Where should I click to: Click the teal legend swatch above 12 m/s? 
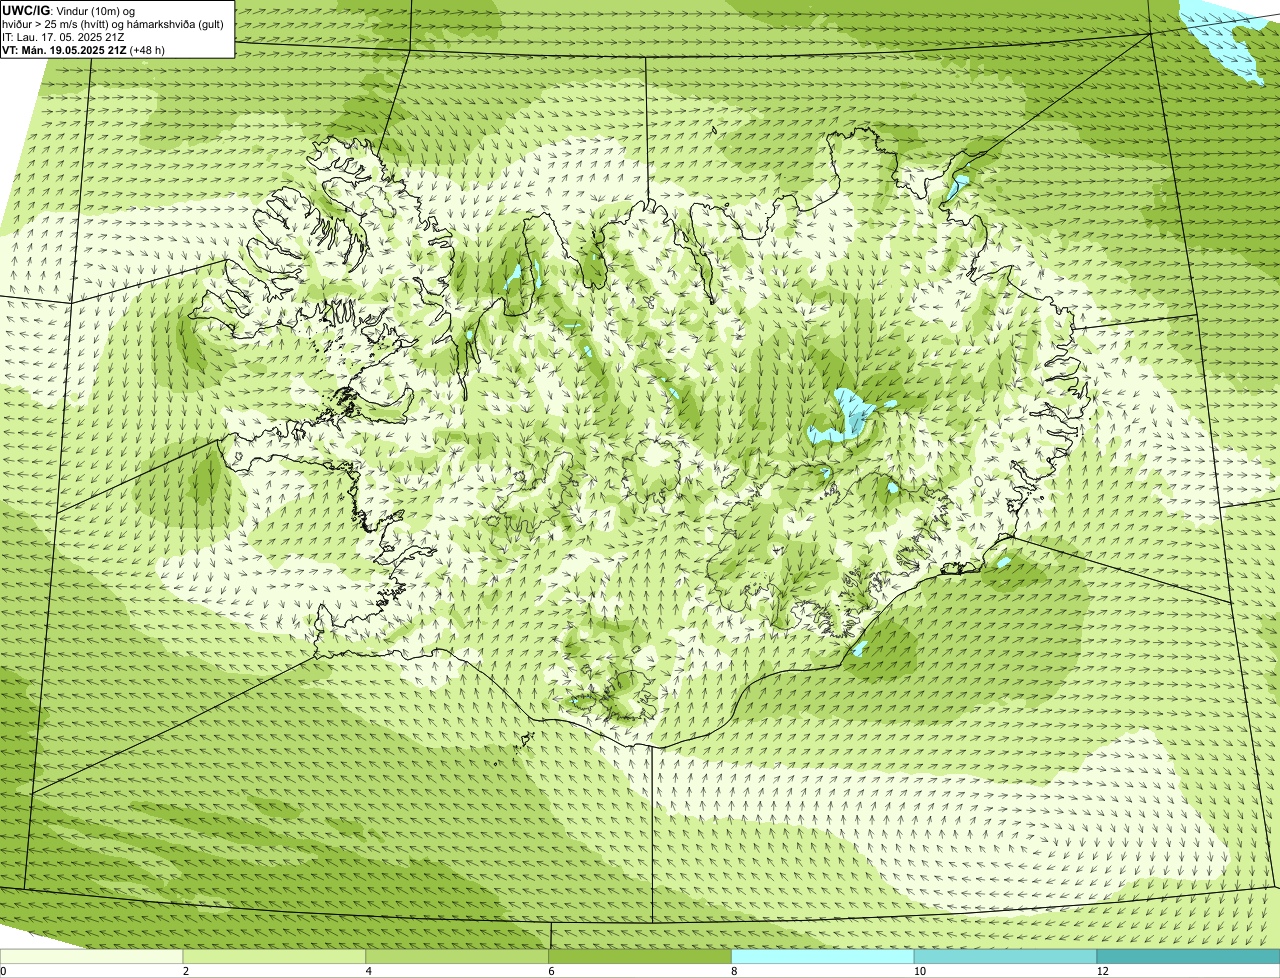pos(1188,956)
